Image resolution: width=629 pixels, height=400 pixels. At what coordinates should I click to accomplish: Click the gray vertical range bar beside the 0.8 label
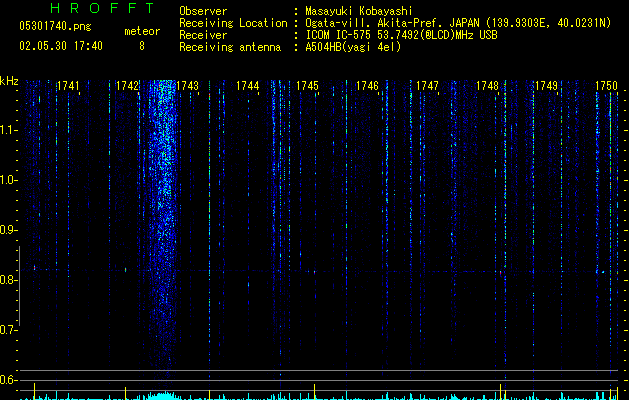(19, 286)
